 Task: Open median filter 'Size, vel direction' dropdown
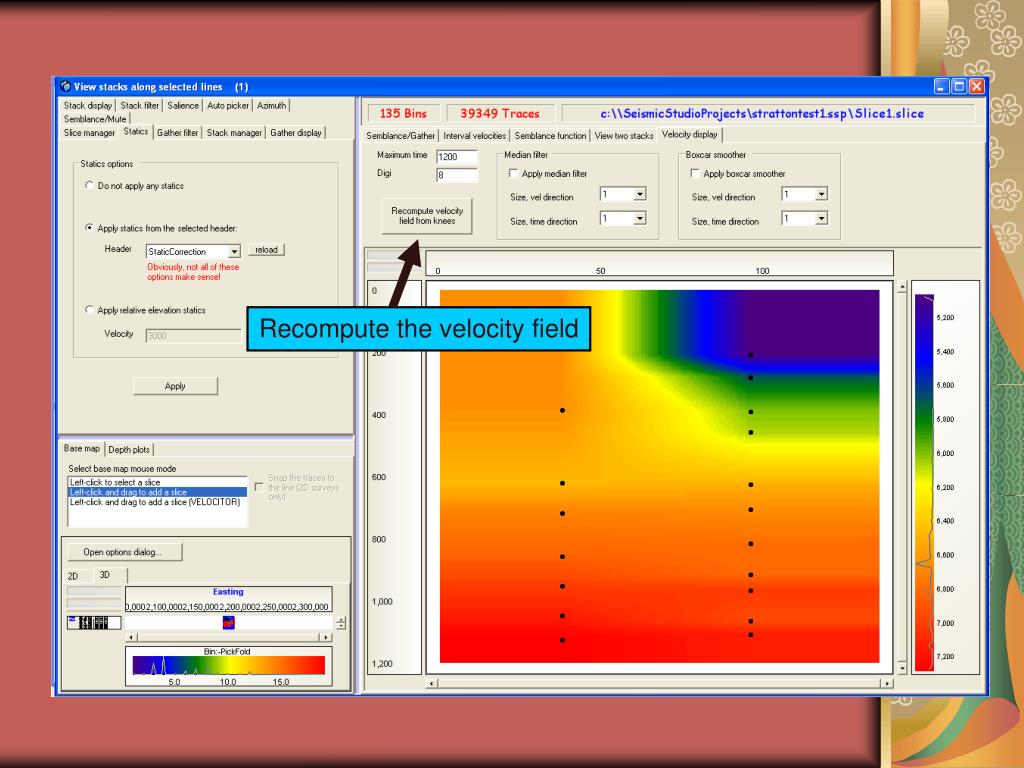(x=640, y=194)
